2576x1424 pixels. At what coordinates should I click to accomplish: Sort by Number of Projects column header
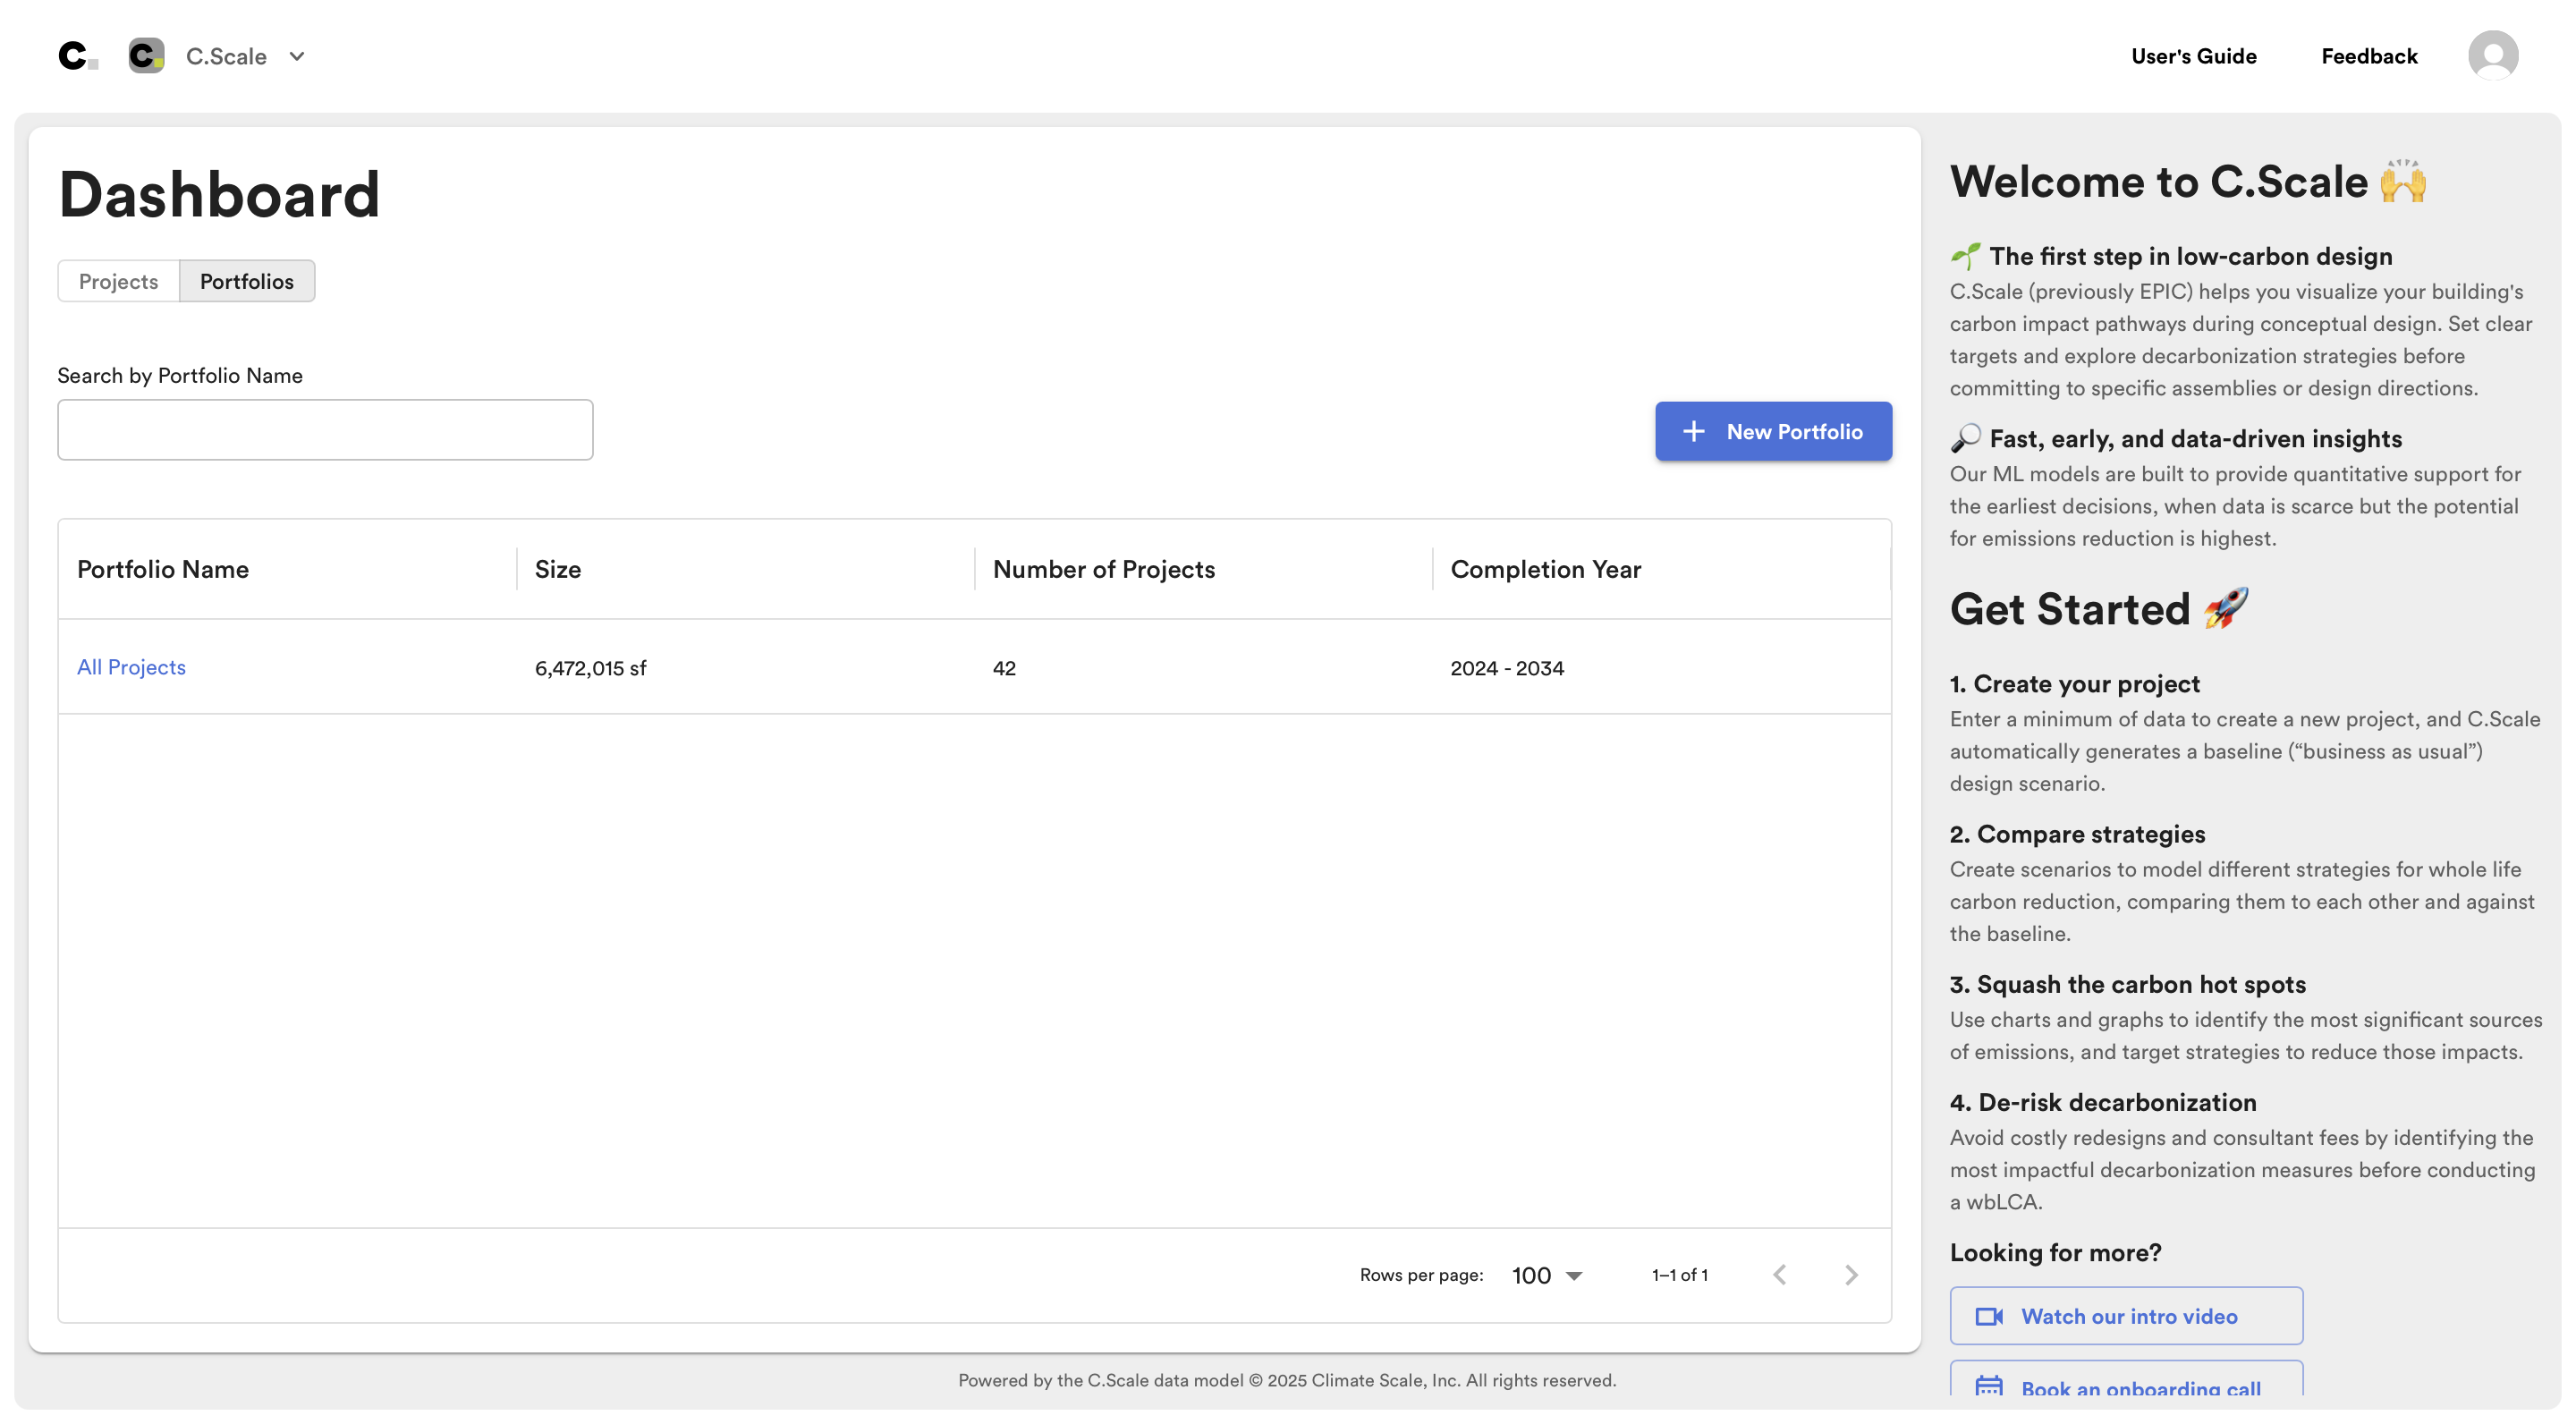(1104, 569)
